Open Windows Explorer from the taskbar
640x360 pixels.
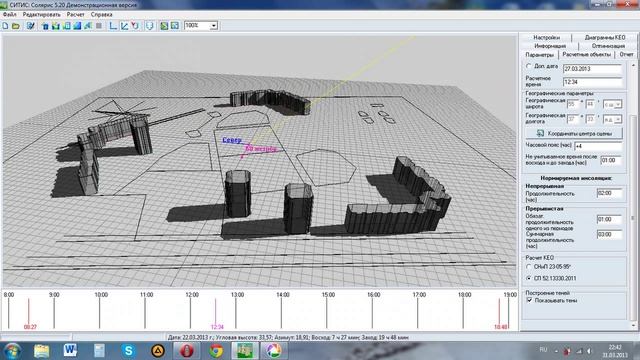coord(41,351)
